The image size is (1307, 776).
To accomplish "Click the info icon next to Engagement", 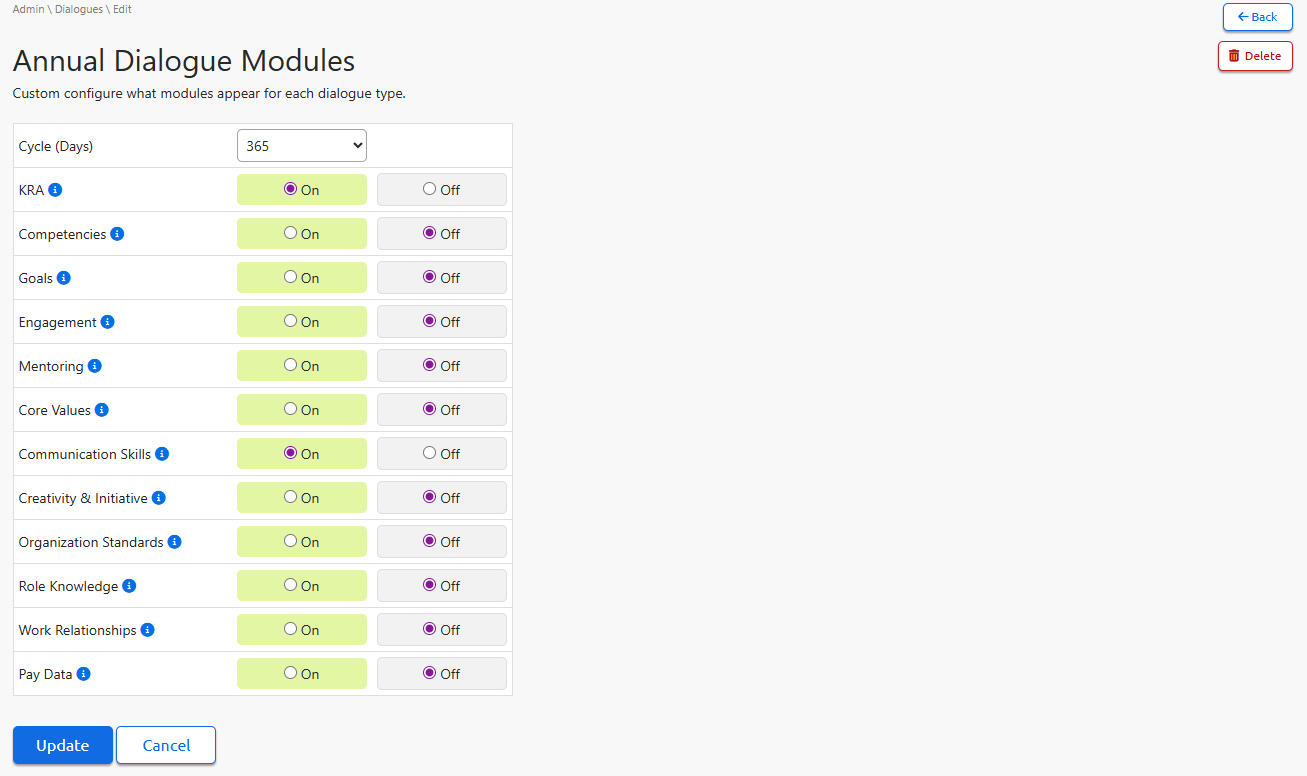I will pyautogui.click(x=108, y=322).
